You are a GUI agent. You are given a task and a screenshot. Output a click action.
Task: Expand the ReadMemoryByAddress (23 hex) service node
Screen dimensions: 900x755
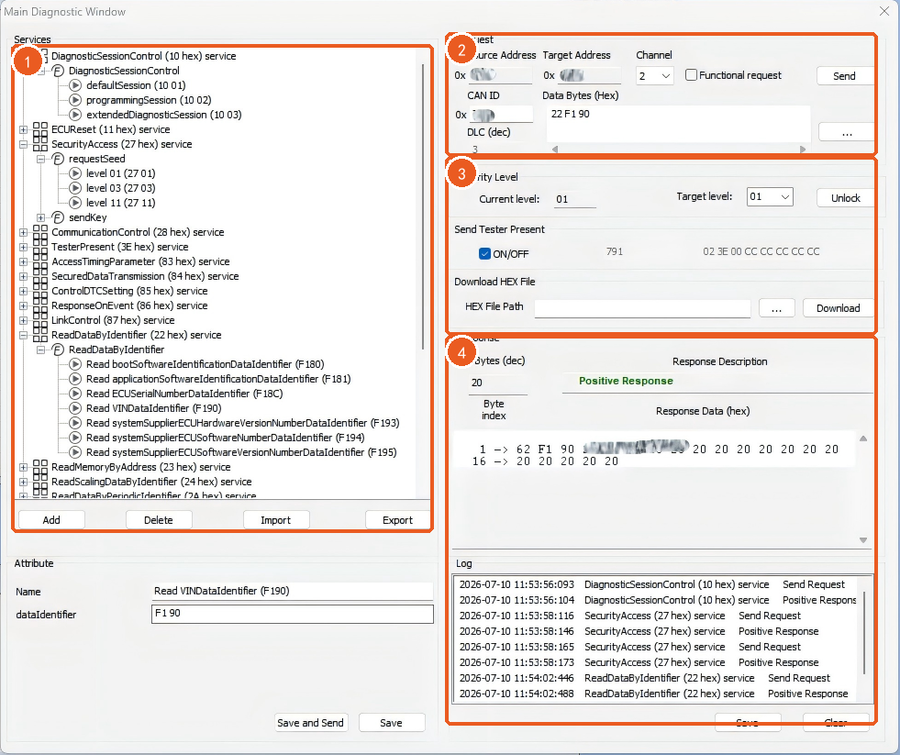[24, 467]
